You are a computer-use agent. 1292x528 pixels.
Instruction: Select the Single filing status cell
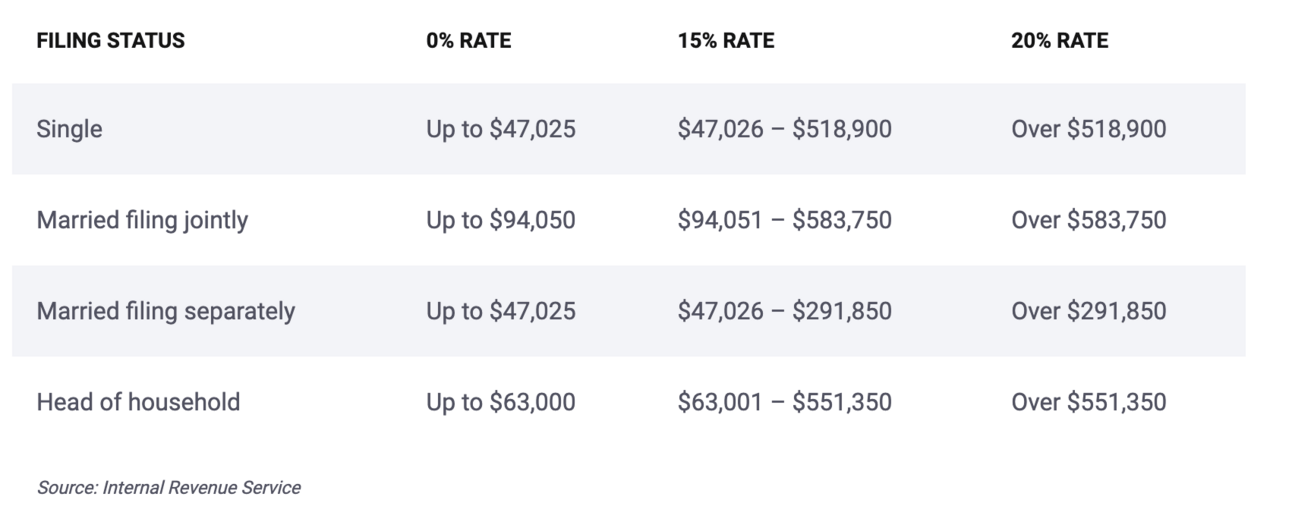tap(69, 129)
